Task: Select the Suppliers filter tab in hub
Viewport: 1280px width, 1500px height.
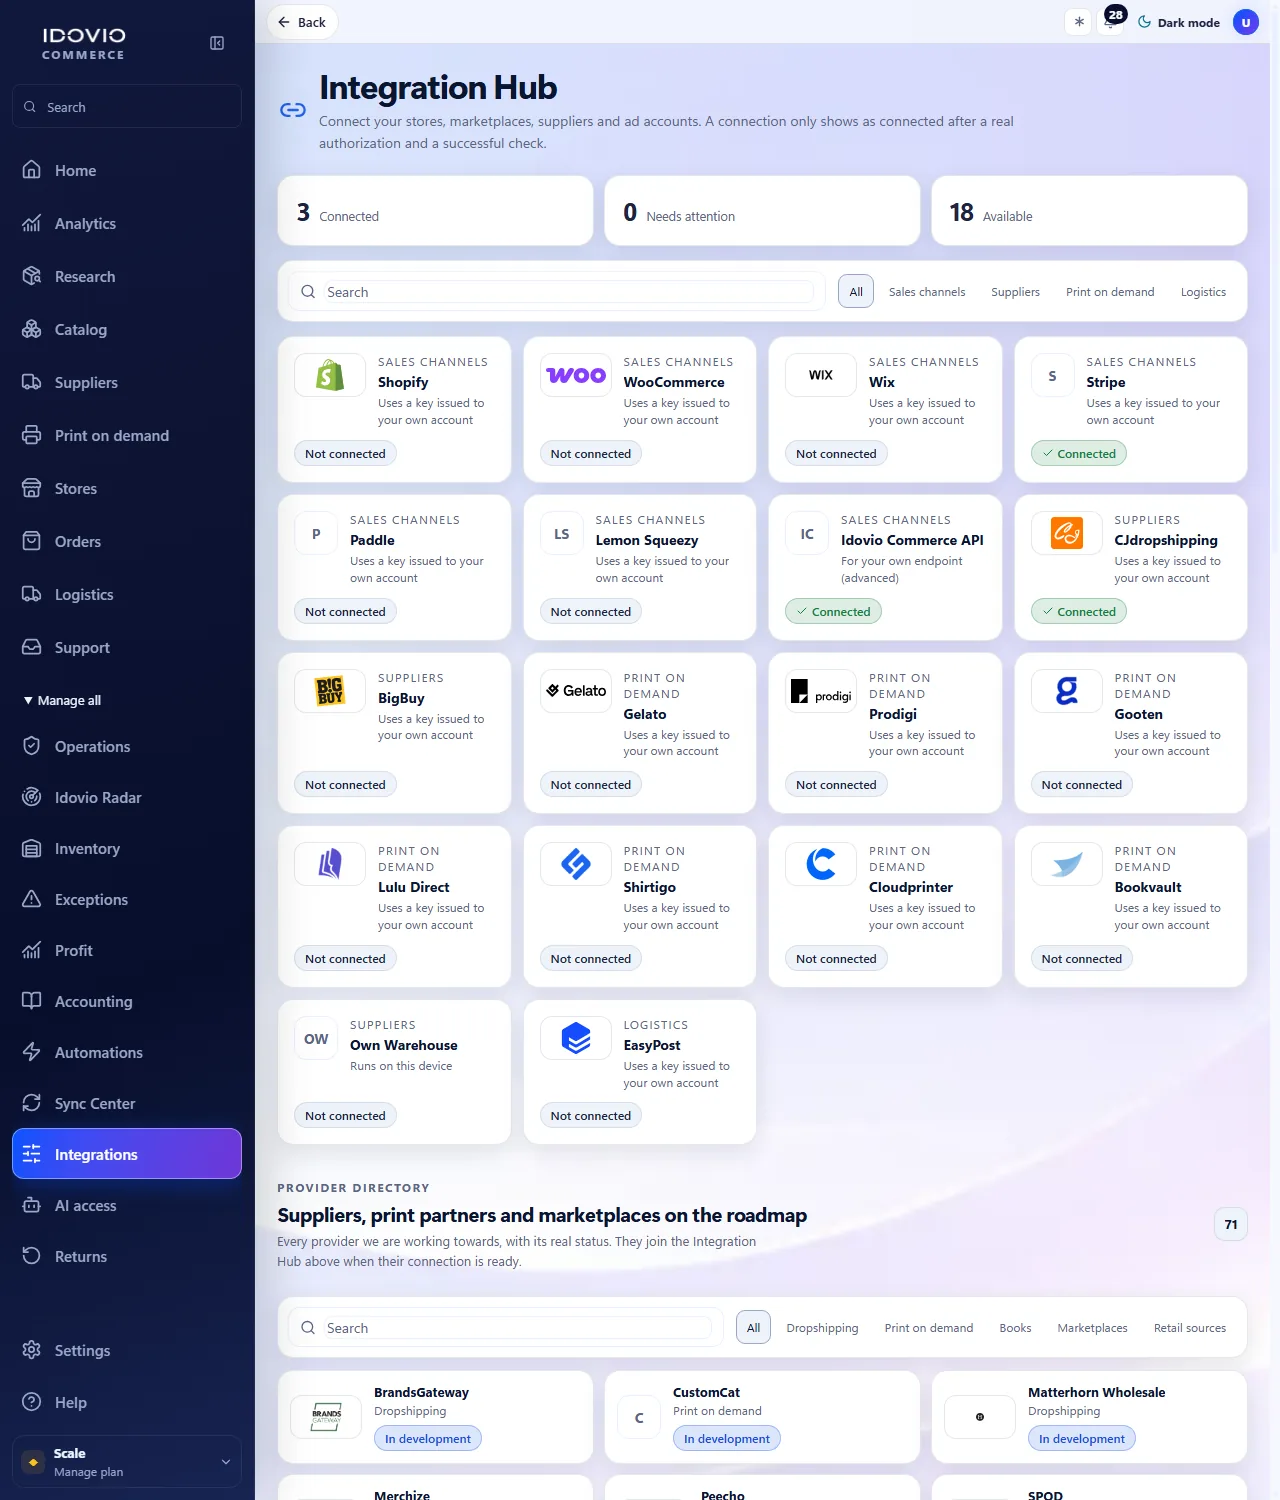Action: point(1015,292)
